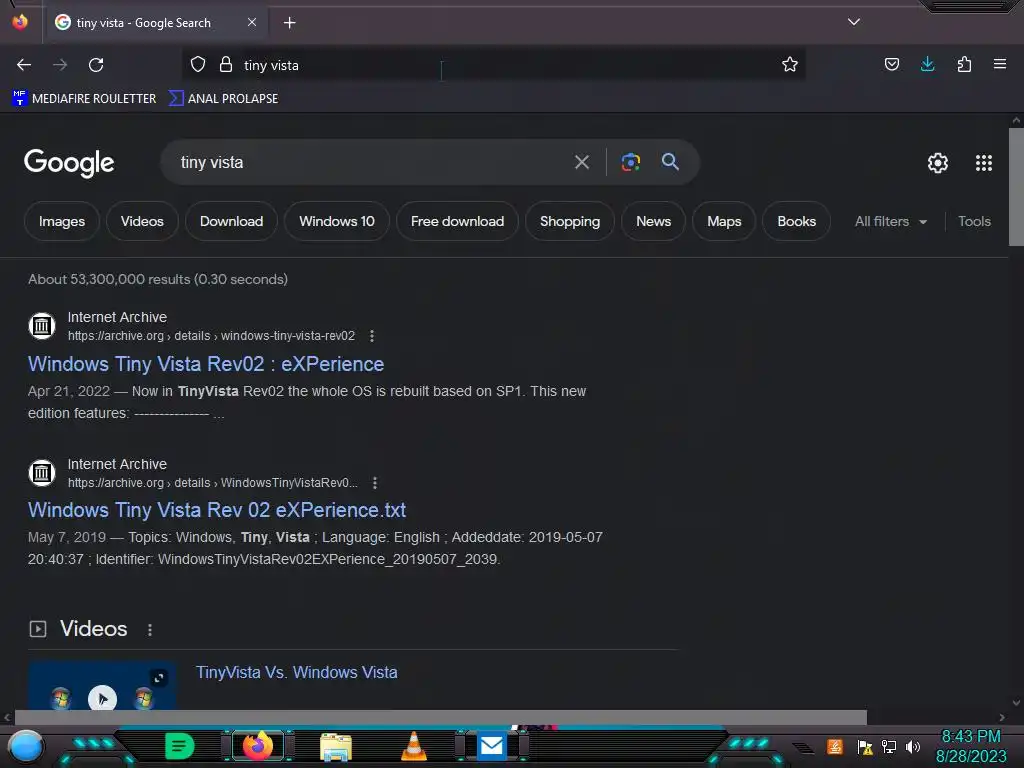This screenshot has width=1024, height=768.
Task: Bookmark this page with star icon
Action: (x=790, y=65)
